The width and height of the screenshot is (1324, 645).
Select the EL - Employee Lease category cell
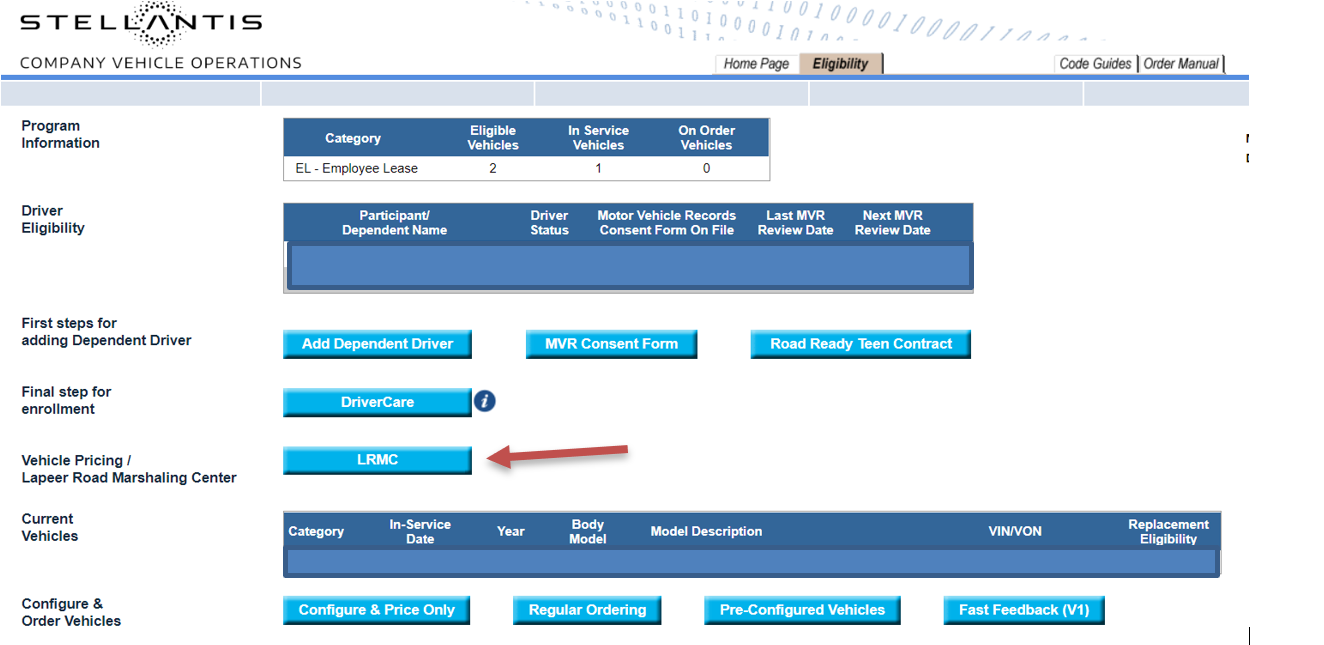(x=357, y=169)
